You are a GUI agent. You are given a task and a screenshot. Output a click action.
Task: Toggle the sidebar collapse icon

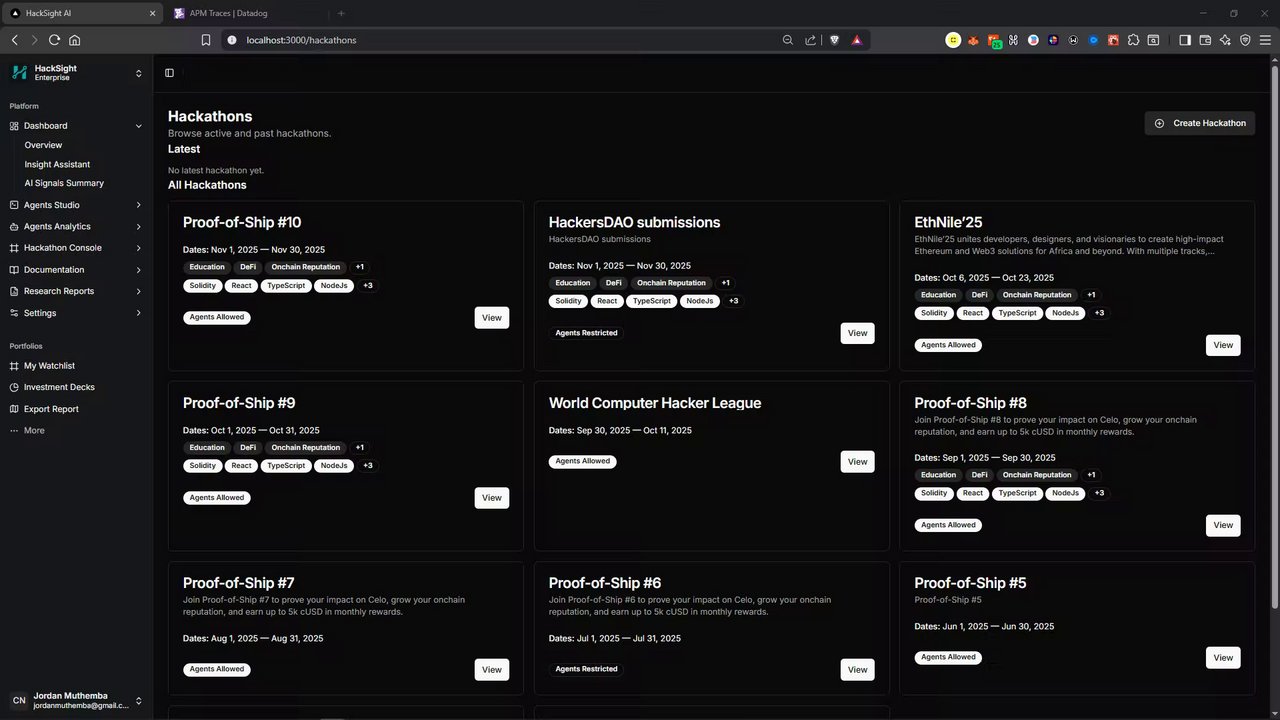tap(169, 73)
